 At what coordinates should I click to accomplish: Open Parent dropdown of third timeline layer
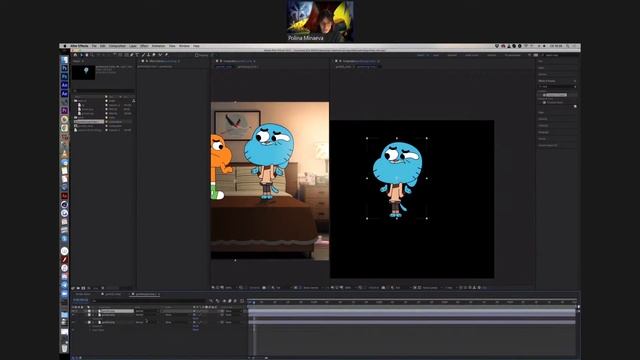(x=233, y=322)
